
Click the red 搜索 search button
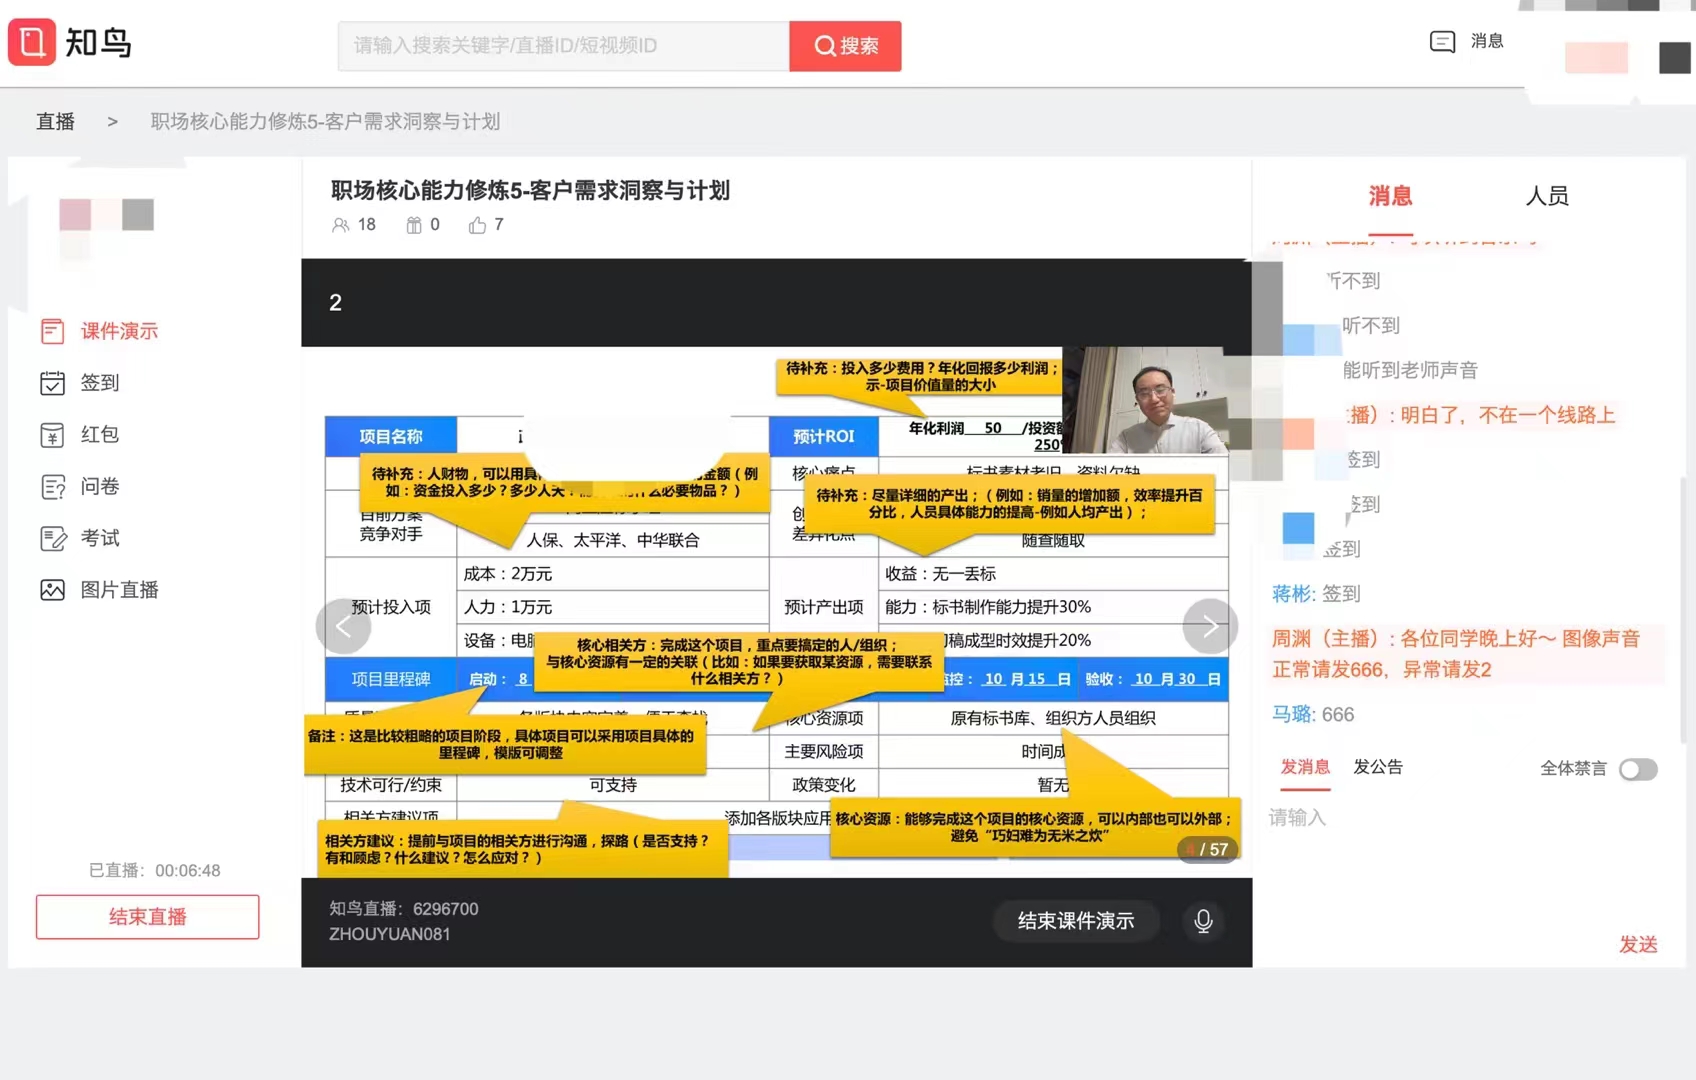point(845,46)
